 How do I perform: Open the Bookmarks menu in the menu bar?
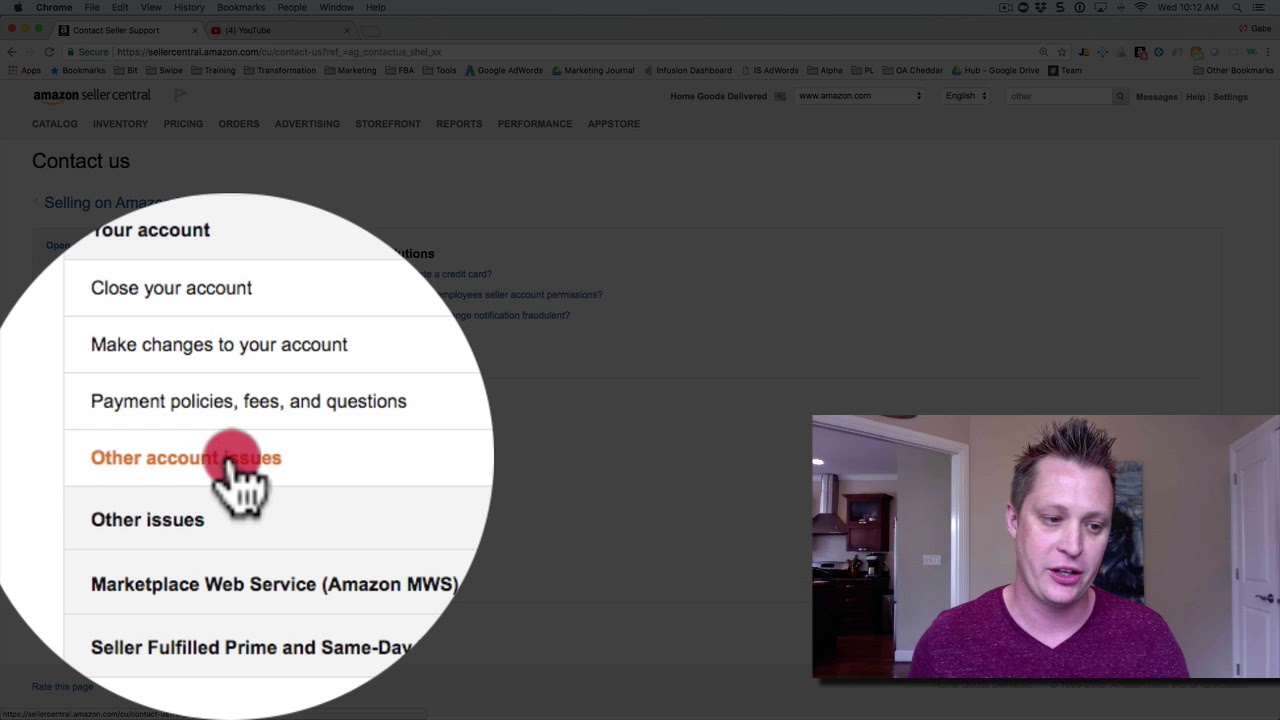pyautogui.click(x=241, y=7)
